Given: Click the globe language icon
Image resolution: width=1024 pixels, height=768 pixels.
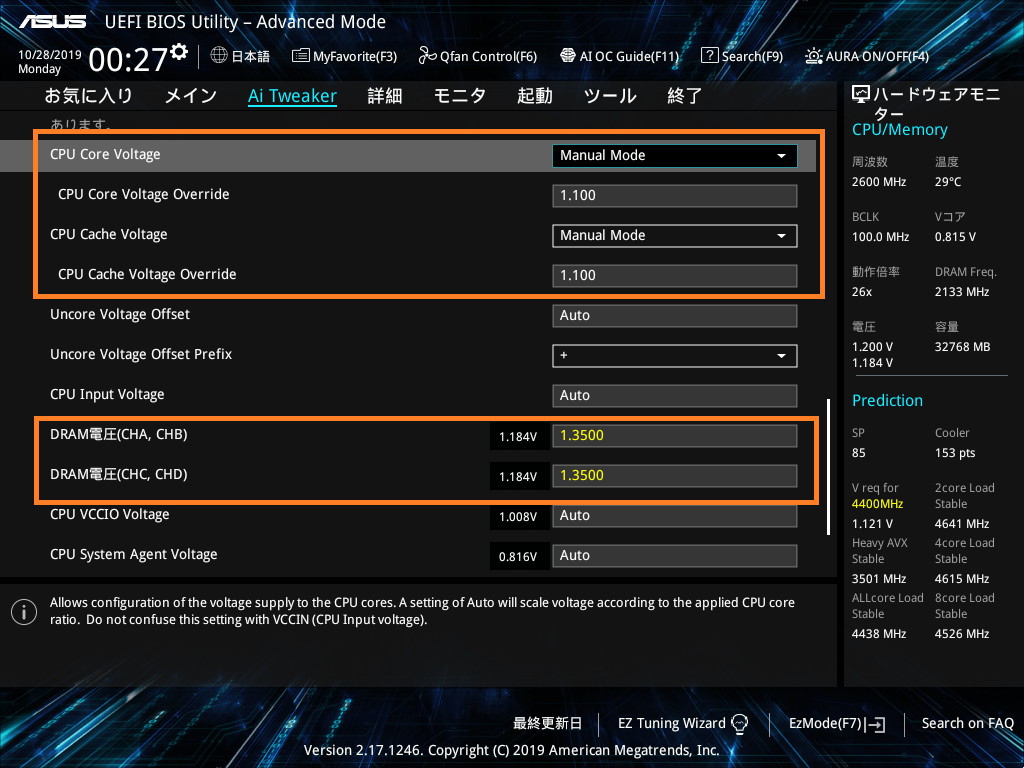Looking at the screenshot, I should click(219, 56).
